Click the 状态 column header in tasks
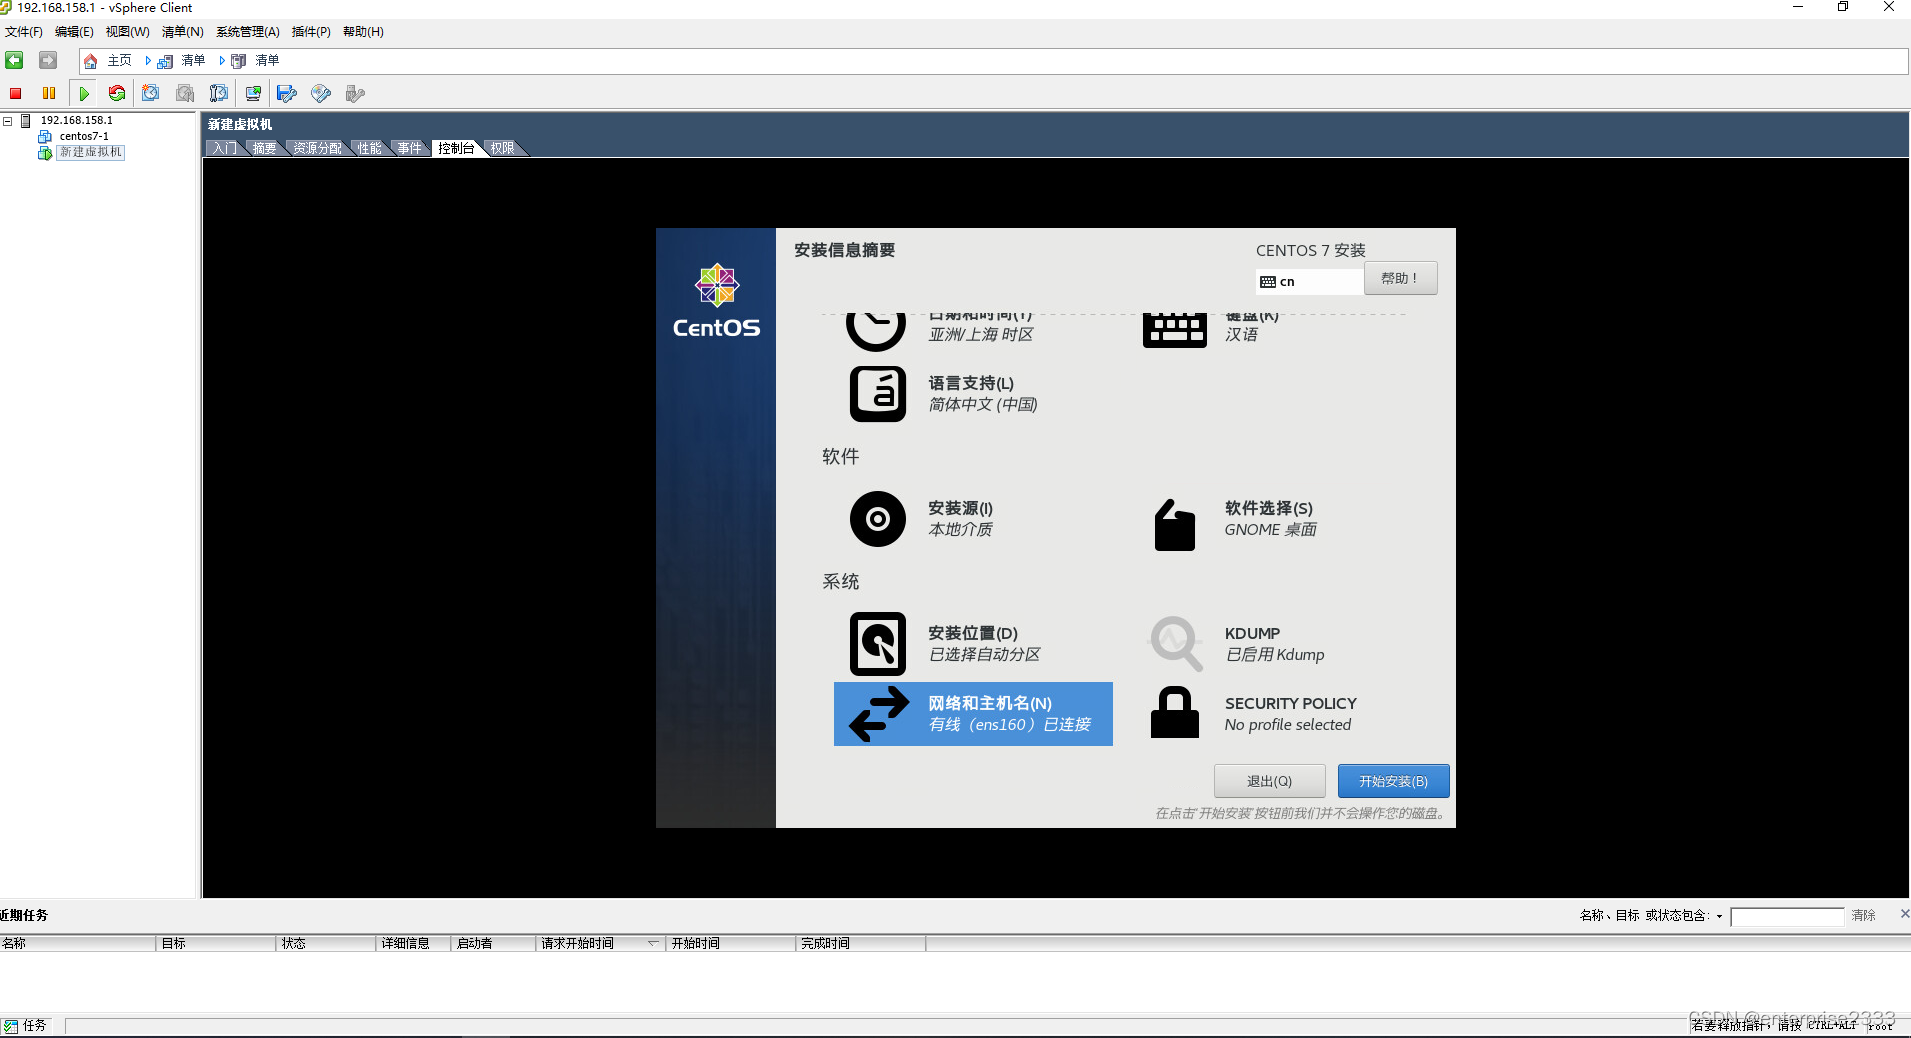Viewport: 1911px width, 1038px height. click(326, 943)
